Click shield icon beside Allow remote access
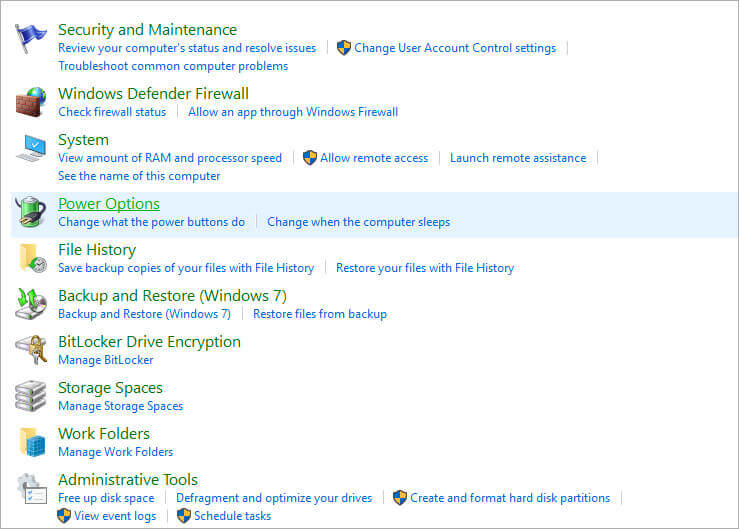 310,157
